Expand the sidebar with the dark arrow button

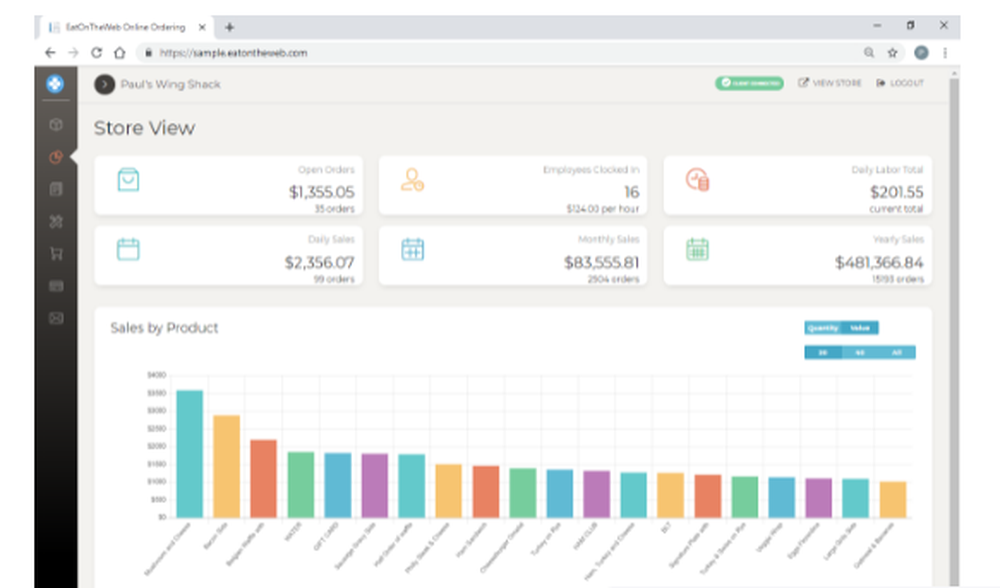click(105, 84)
